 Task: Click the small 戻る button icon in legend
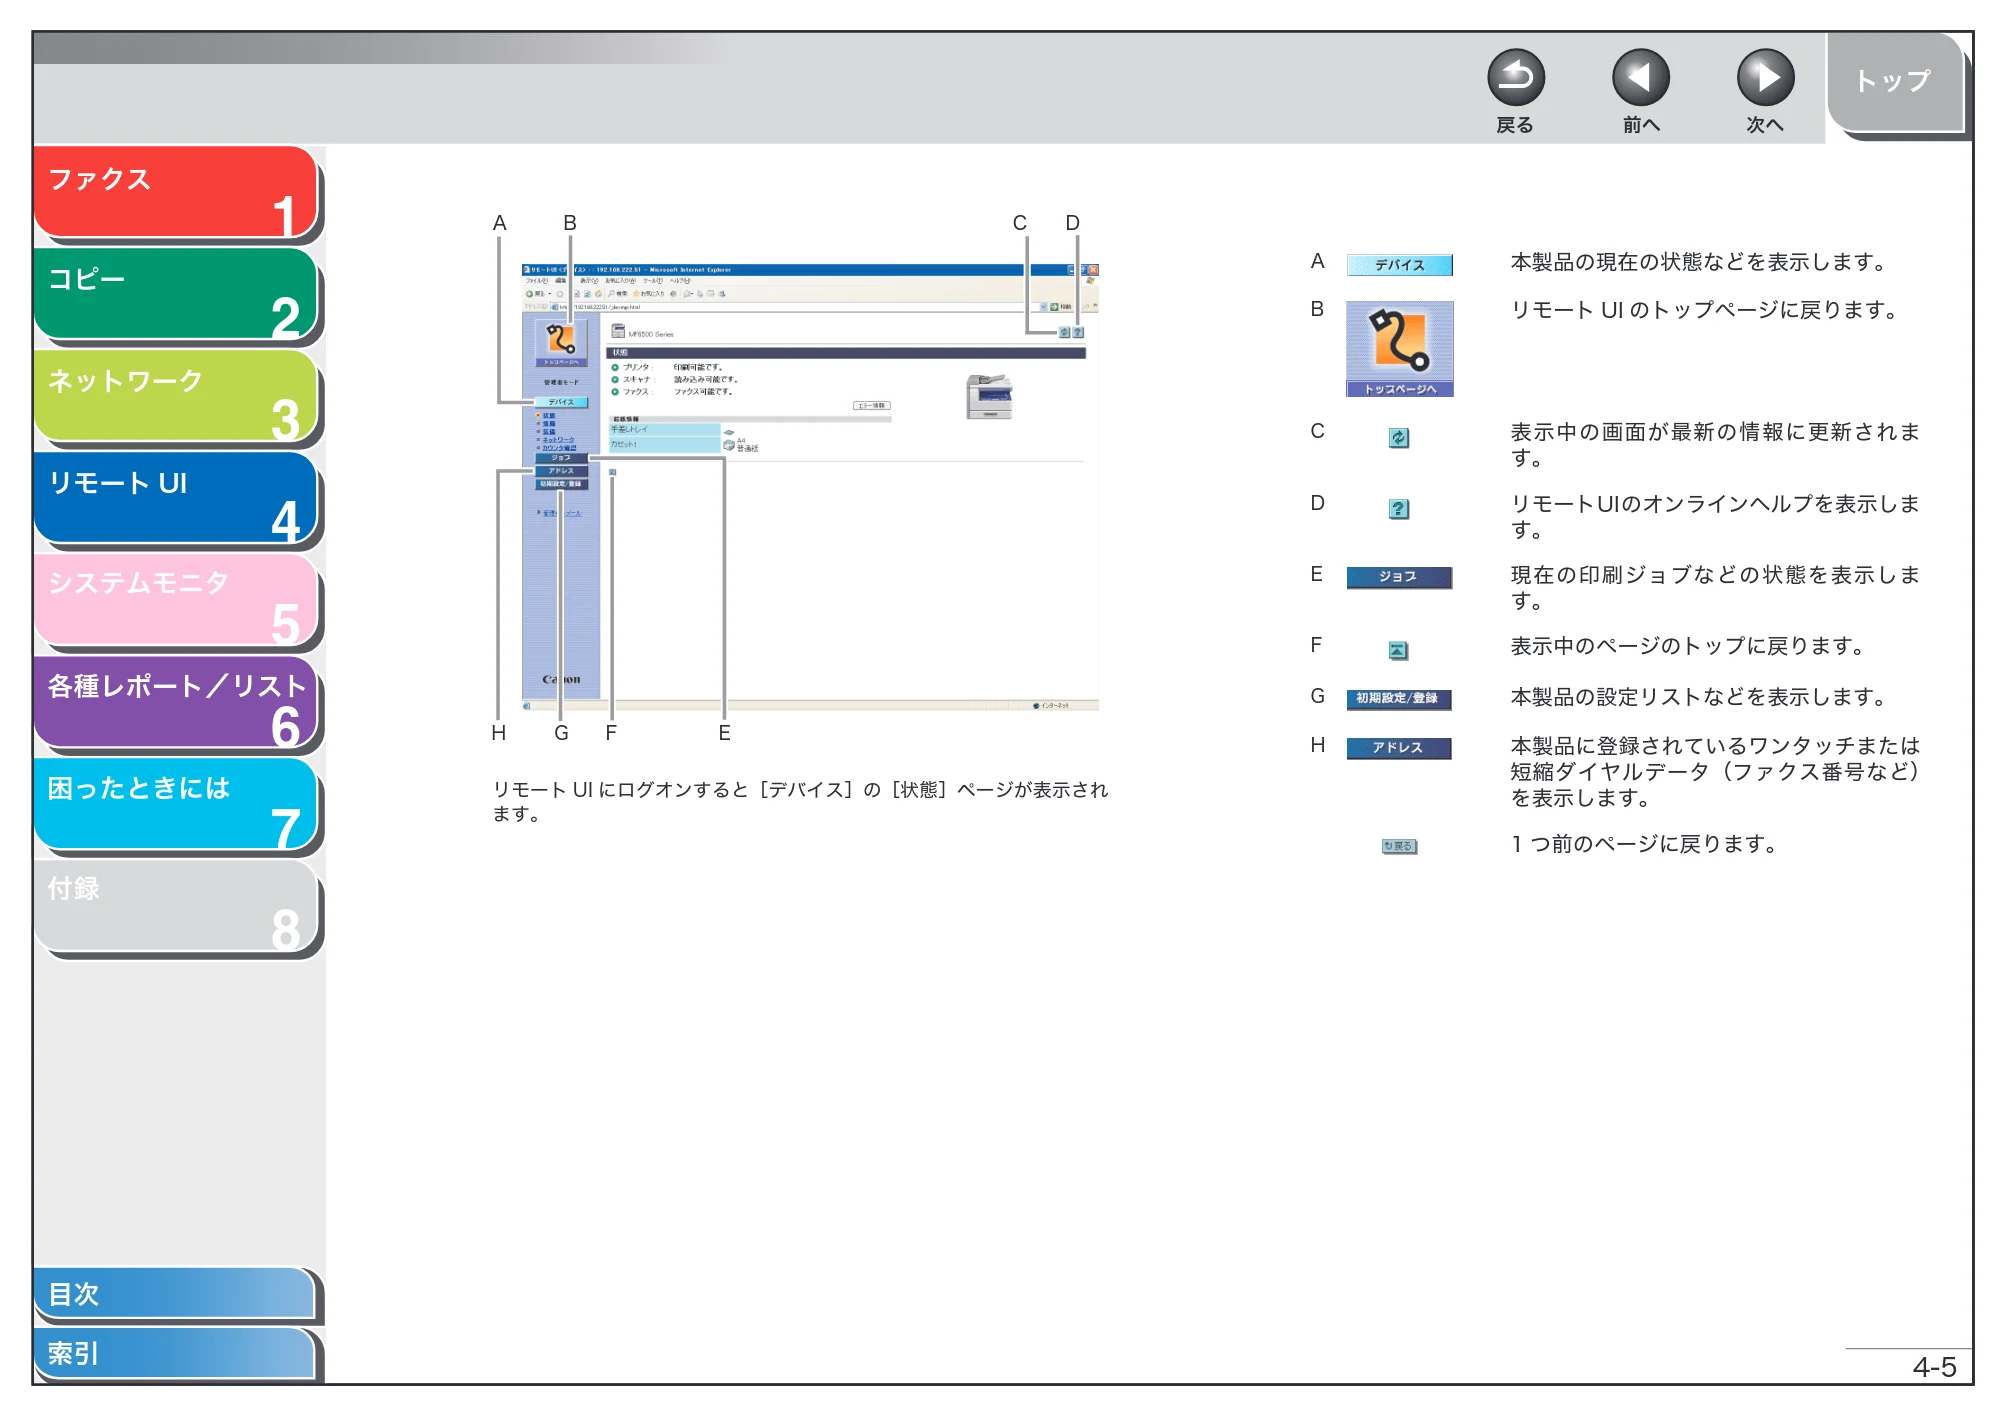(1399, 846)
